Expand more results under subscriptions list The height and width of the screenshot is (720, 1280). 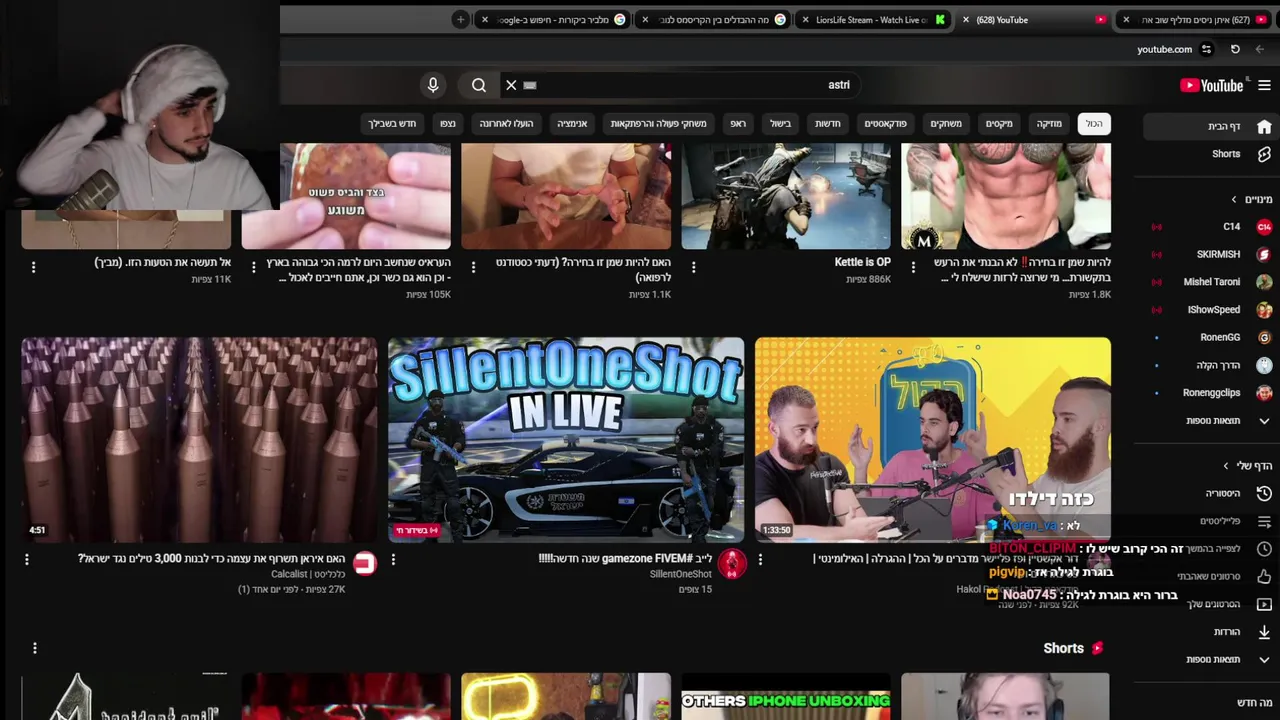pyautogui.click(x=1207, y=421)
